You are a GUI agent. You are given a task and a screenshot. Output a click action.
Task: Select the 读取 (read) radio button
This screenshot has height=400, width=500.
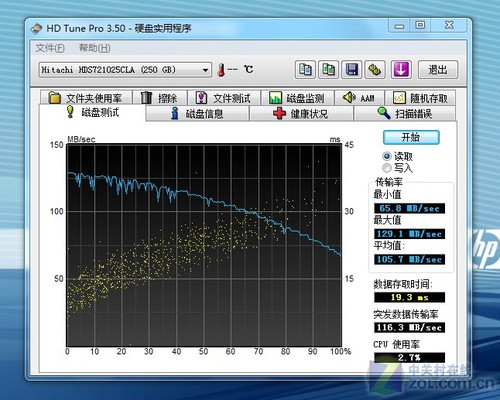click(x=387, y=156)
